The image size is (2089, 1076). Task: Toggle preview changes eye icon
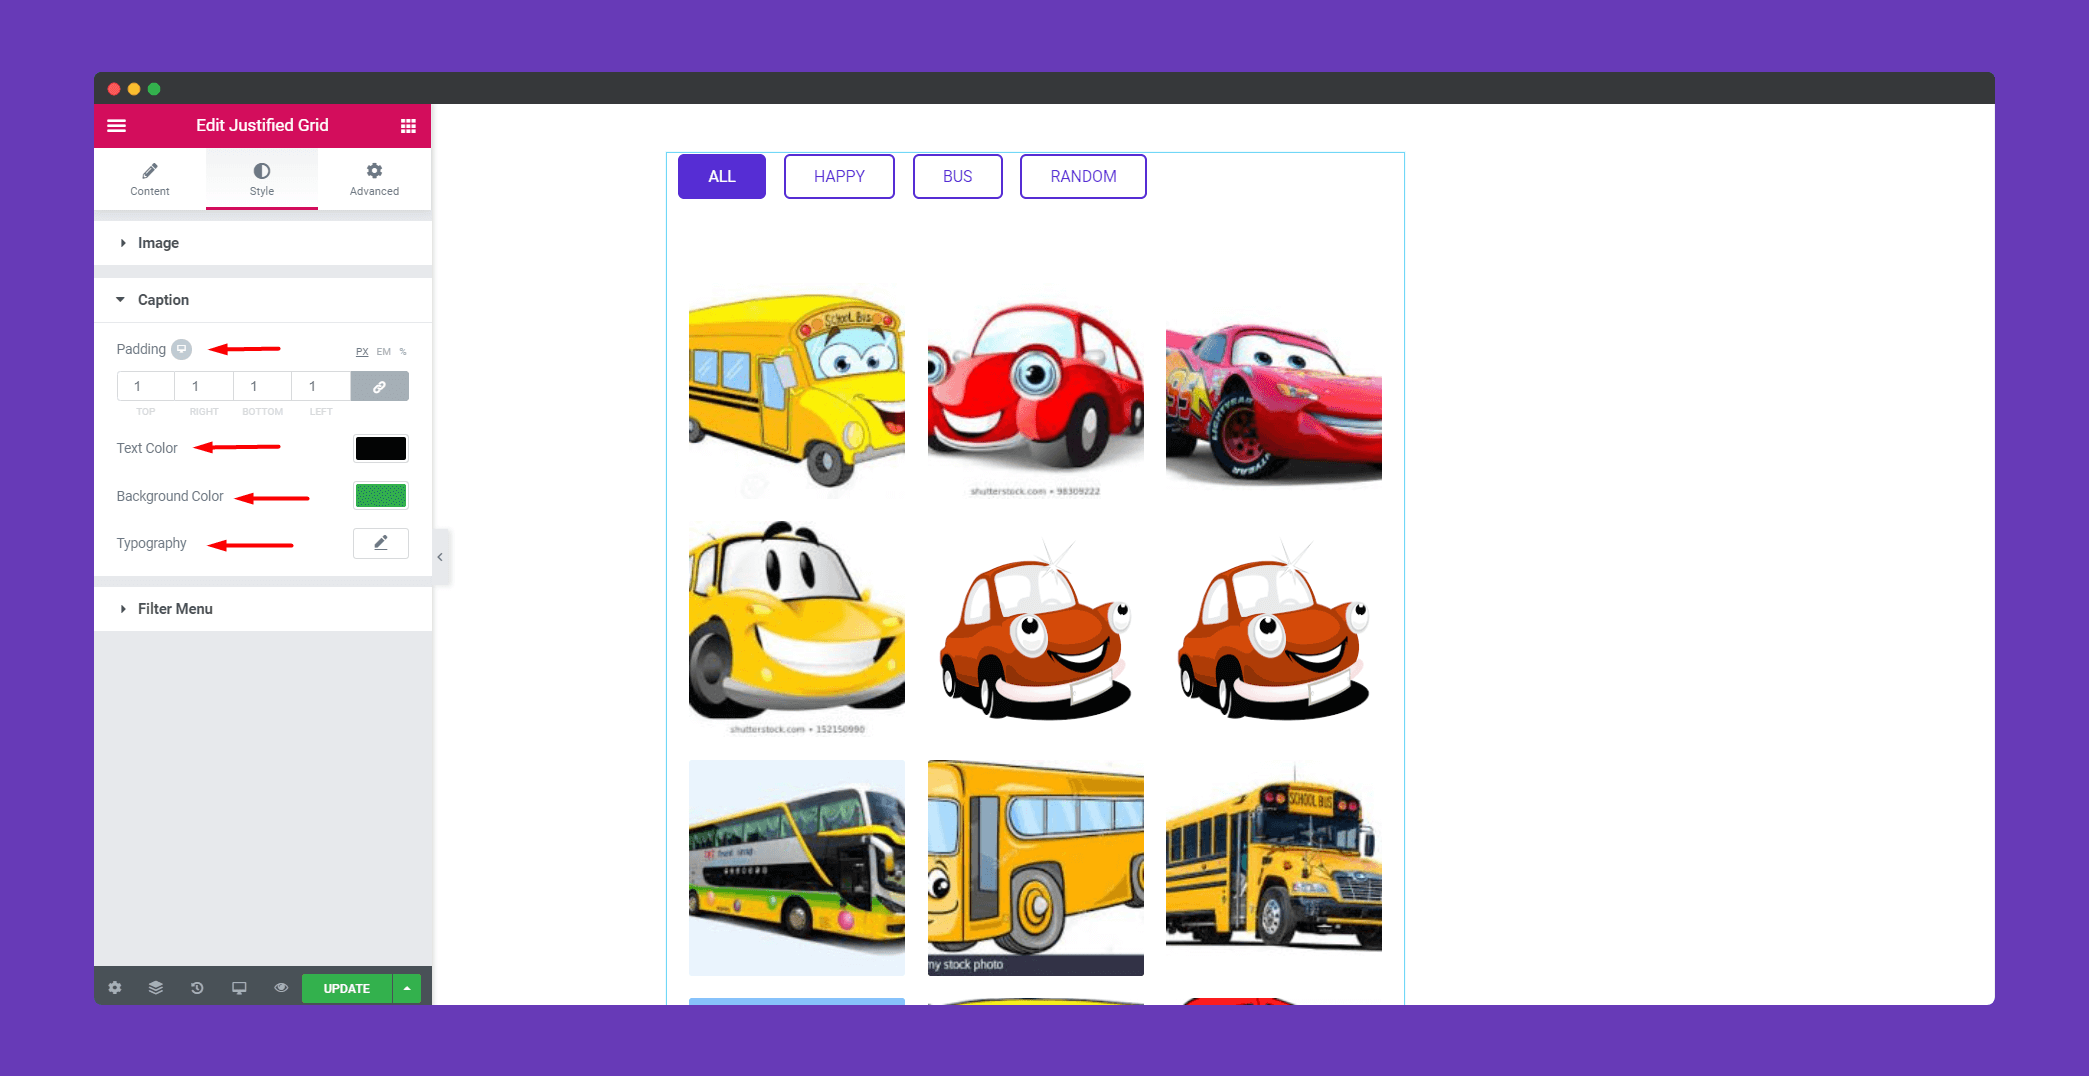pos(281,988)
